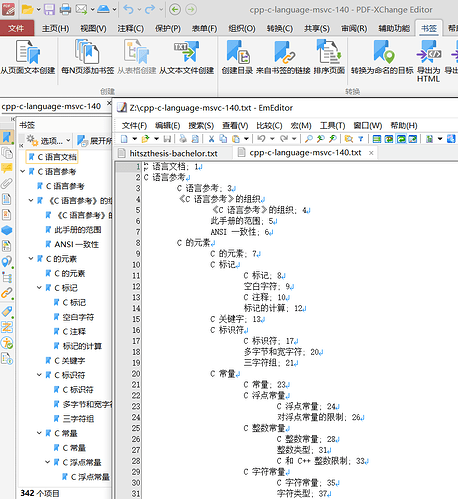Open bookmarks pane icon in left sidebar

point(7,138)
